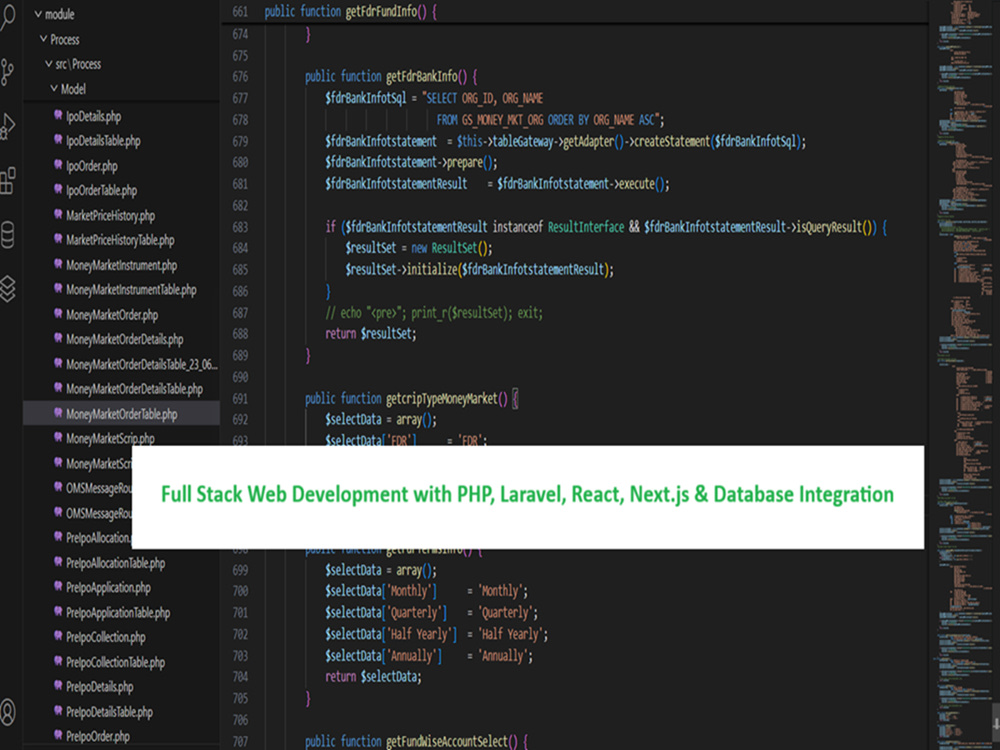Click line number 683 in gutter

(x=240, y=227)
